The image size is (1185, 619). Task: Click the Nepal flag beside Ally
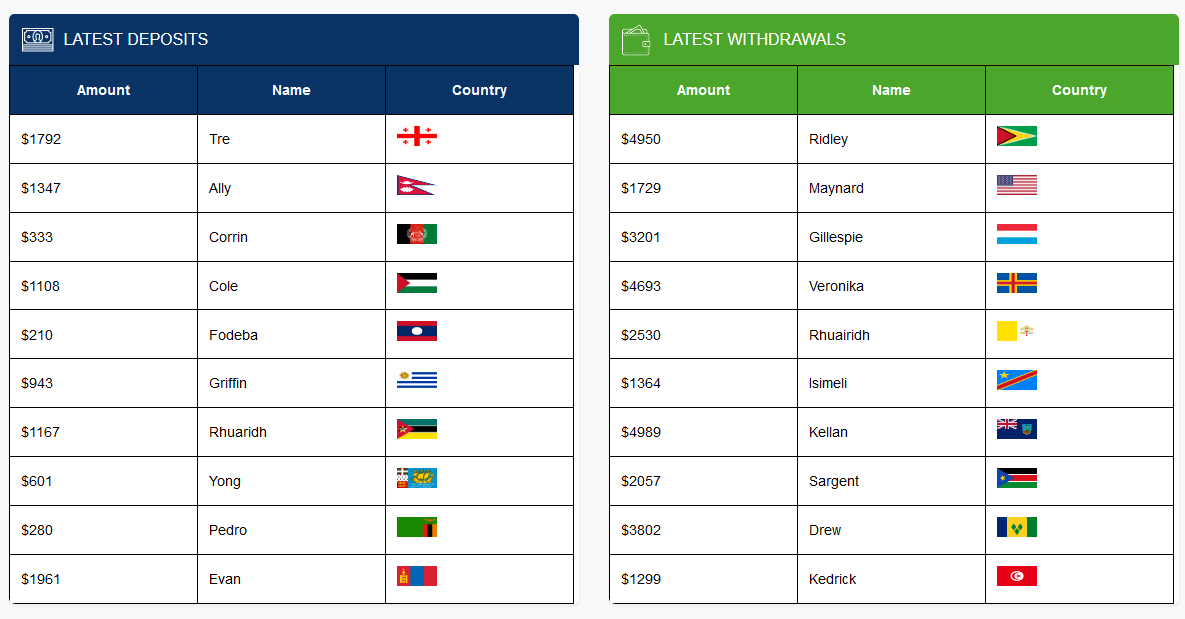pos(415,186)
